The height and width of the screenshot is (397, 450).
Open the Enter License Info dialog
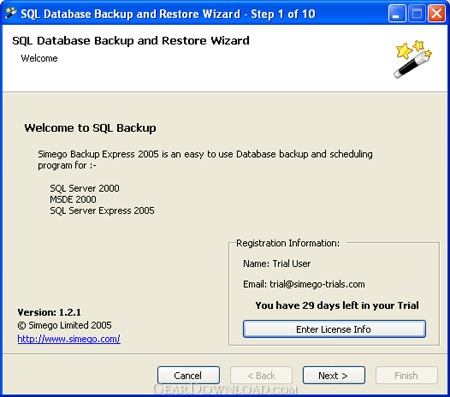[334, 329]
